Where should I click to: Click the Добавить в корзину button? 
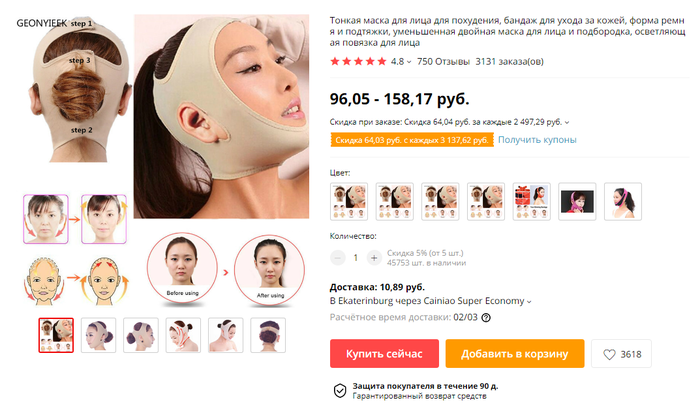click(x=515, y=354)
